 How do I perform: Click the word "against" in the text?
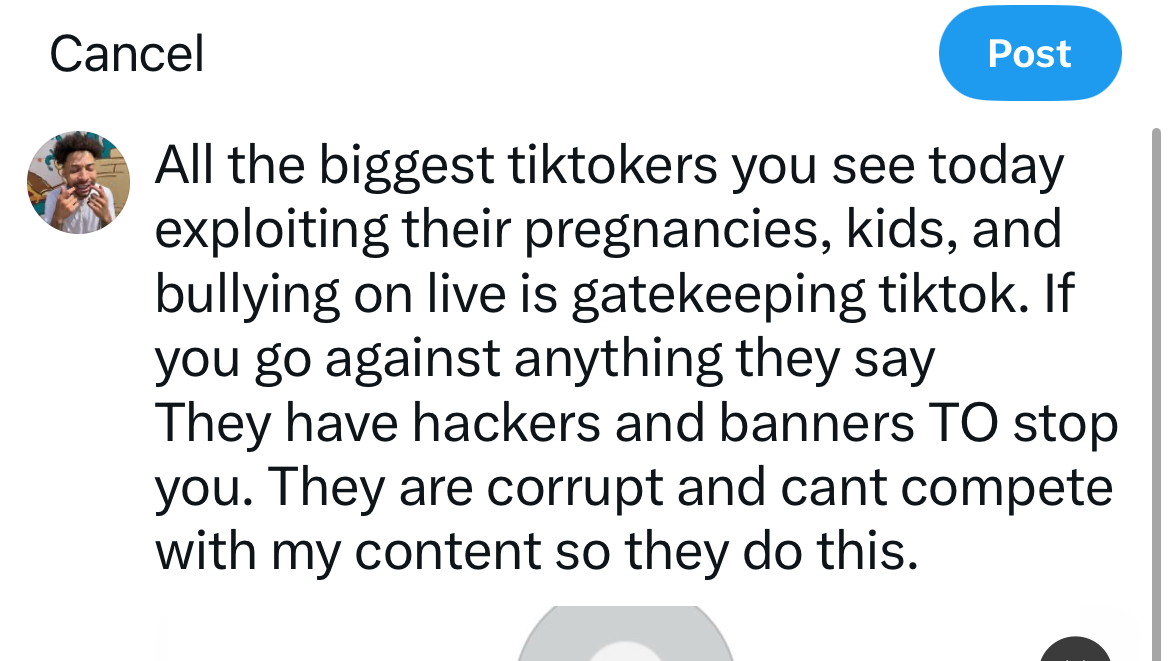coord(412,360)
